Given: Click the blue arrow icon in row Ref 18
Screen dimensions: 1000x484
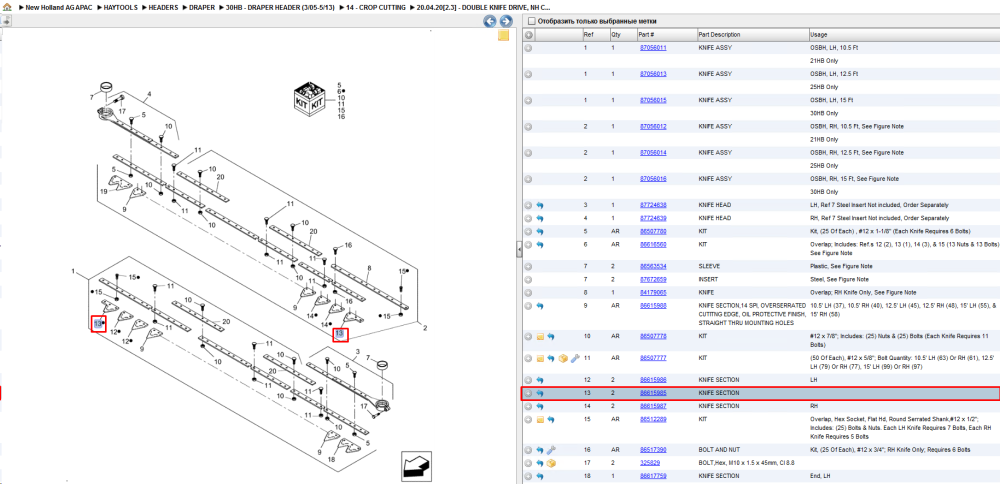Looking at the screenshot, I should 540,476.
